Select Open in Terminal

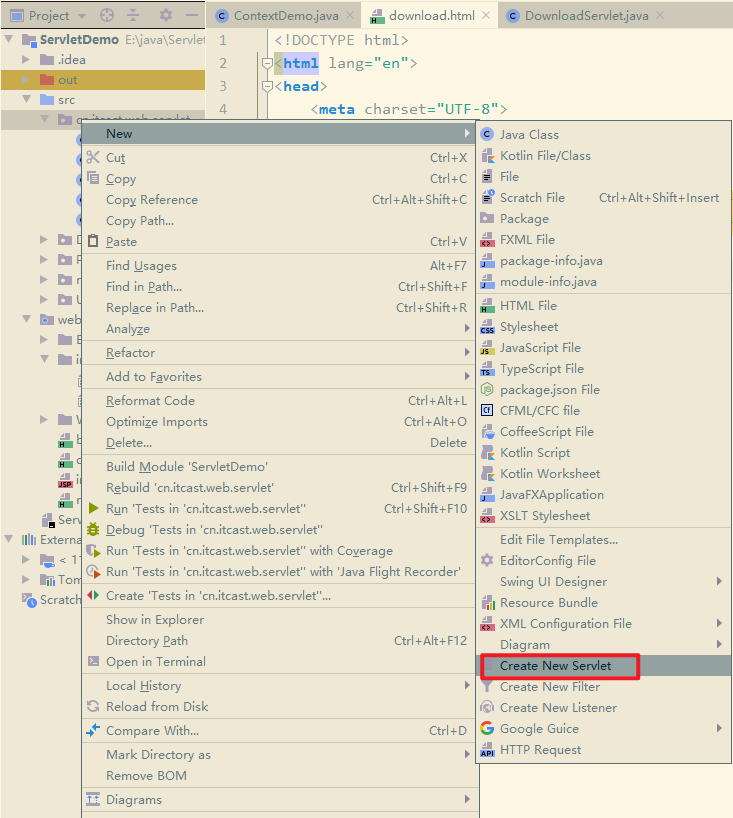pos(280,661)
